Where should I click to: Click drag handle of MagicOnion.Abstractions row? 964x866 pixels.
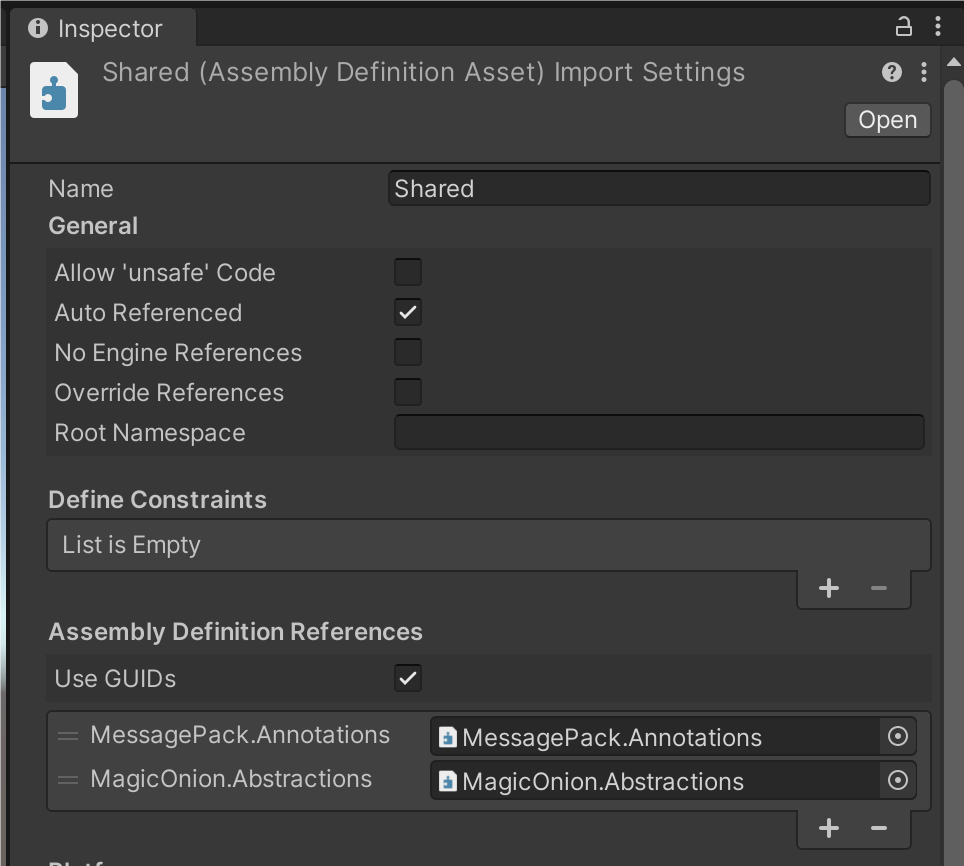click(68, 780)
